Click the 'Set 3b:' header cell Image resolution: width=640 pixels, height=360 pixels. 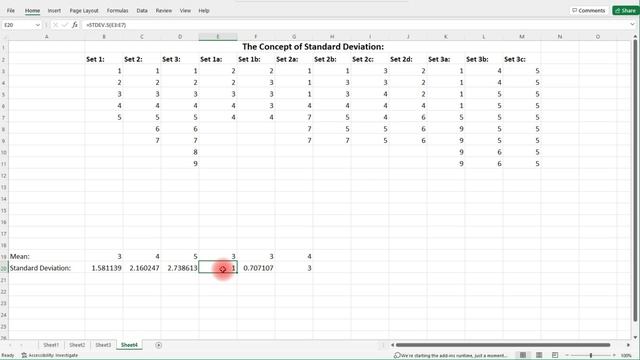484,59
